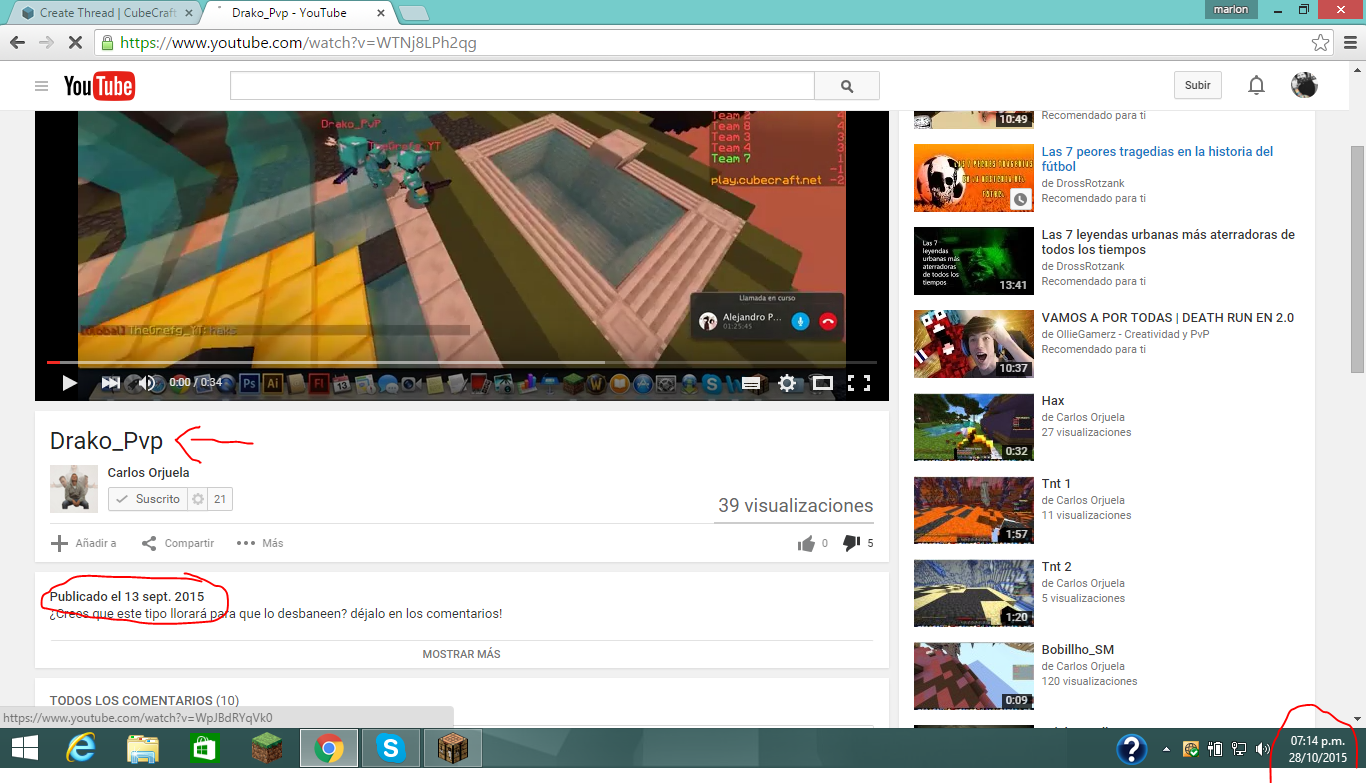Bookmark this page with star icon

coord(1320,43)
